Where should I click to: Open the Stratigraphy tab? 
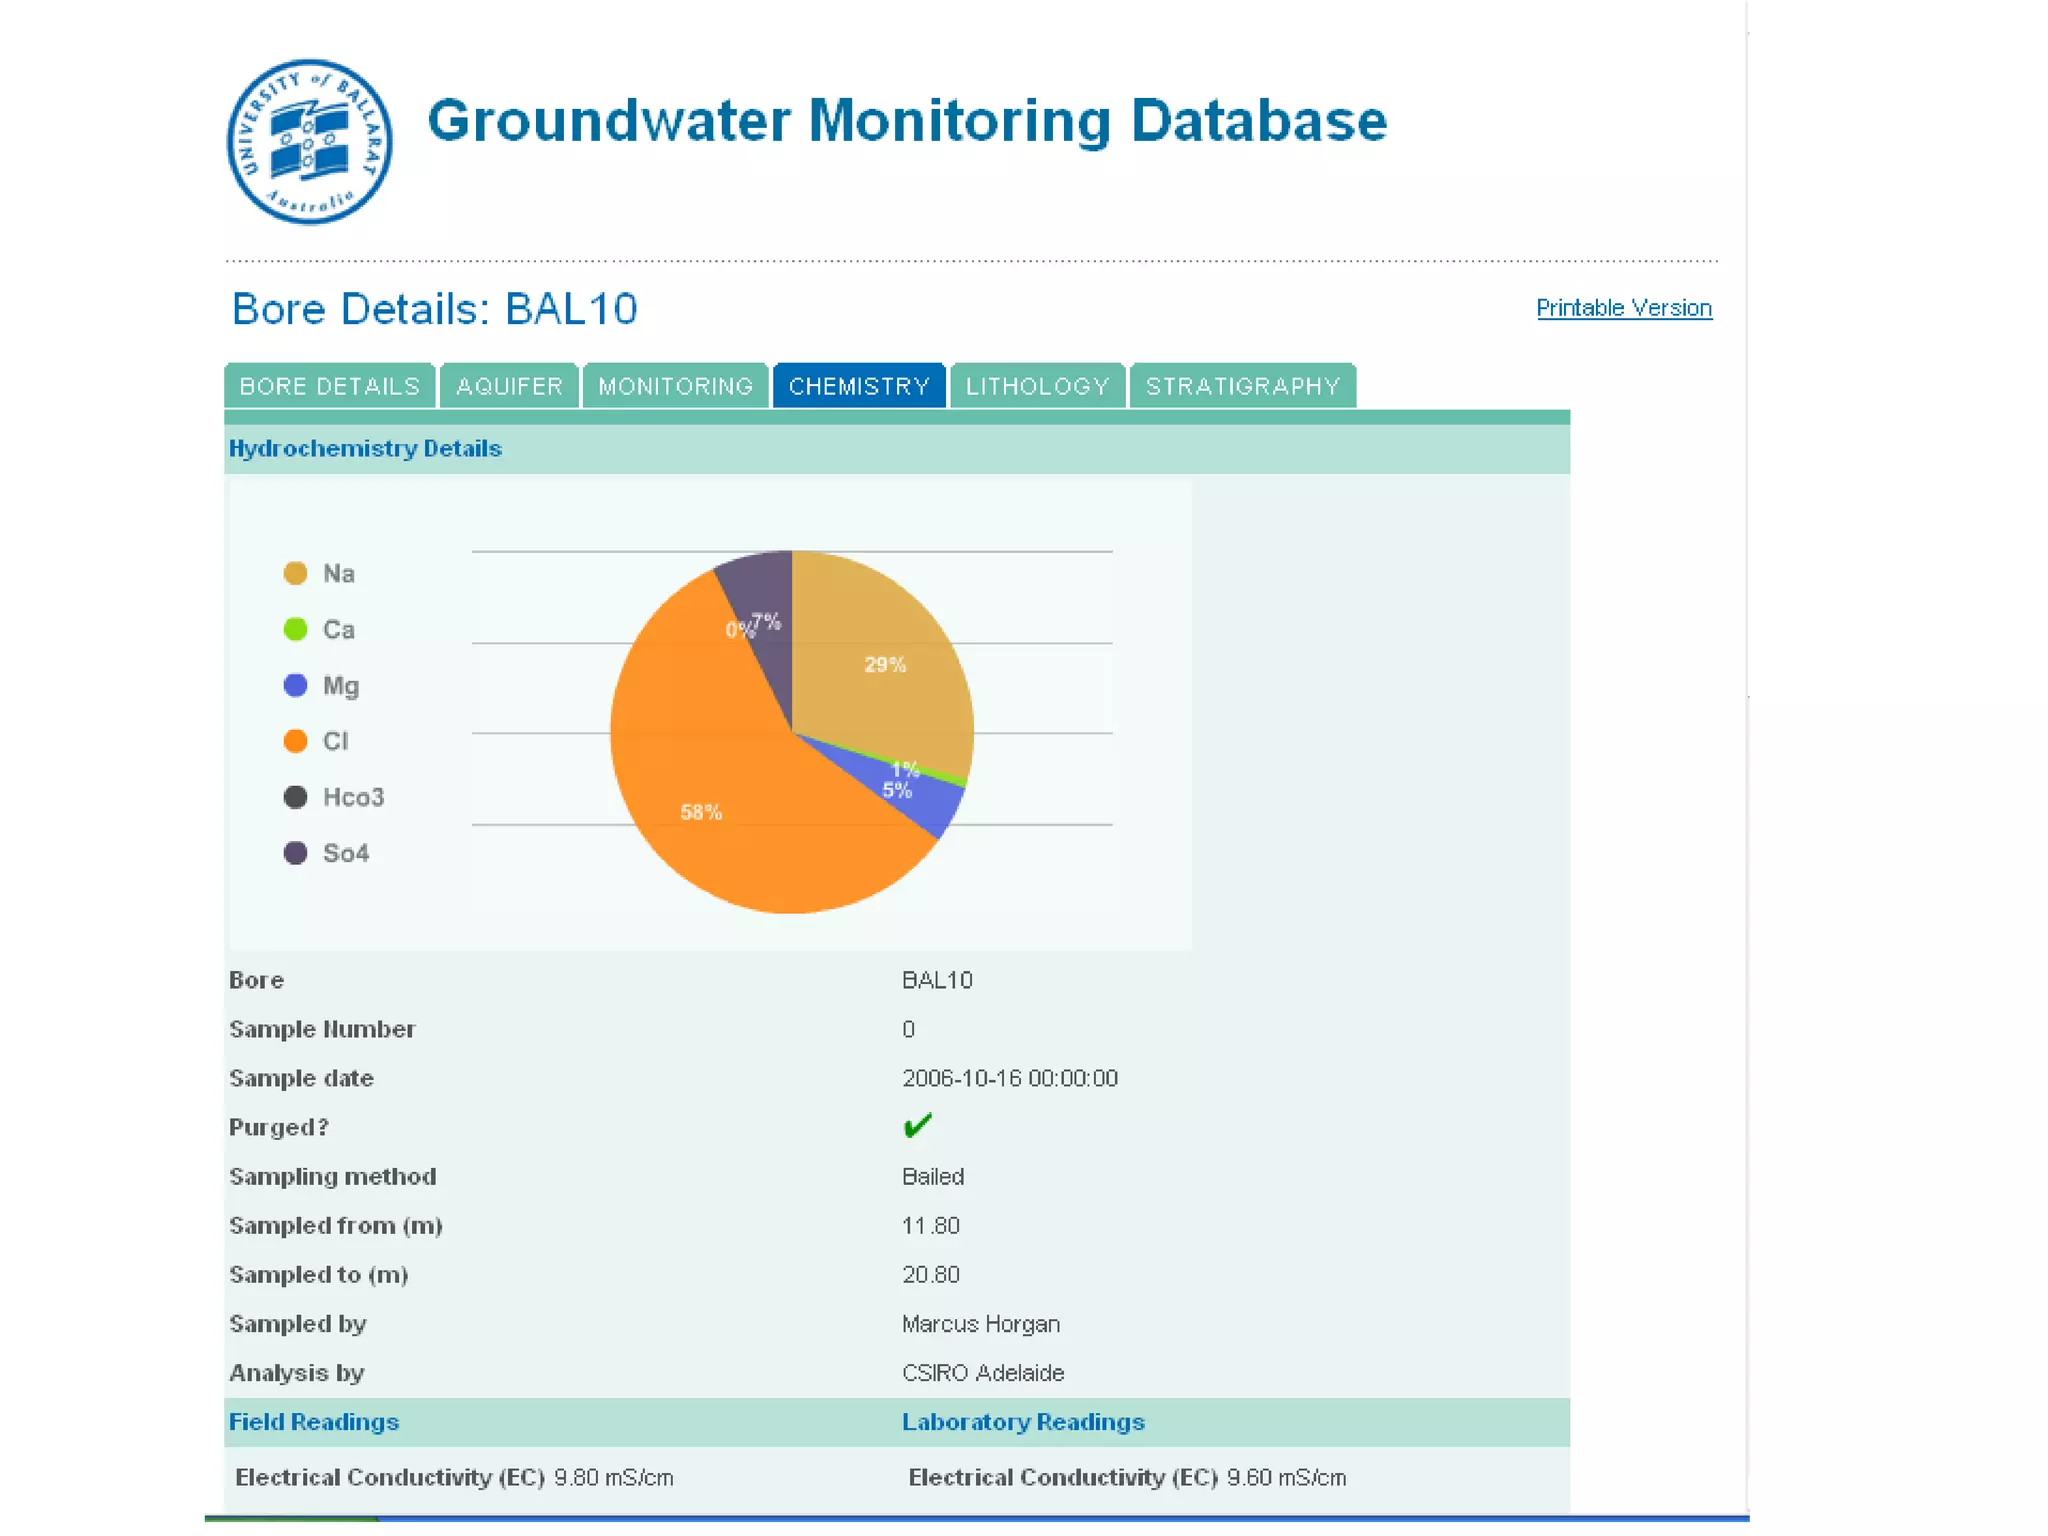[x=1242, y=386]
